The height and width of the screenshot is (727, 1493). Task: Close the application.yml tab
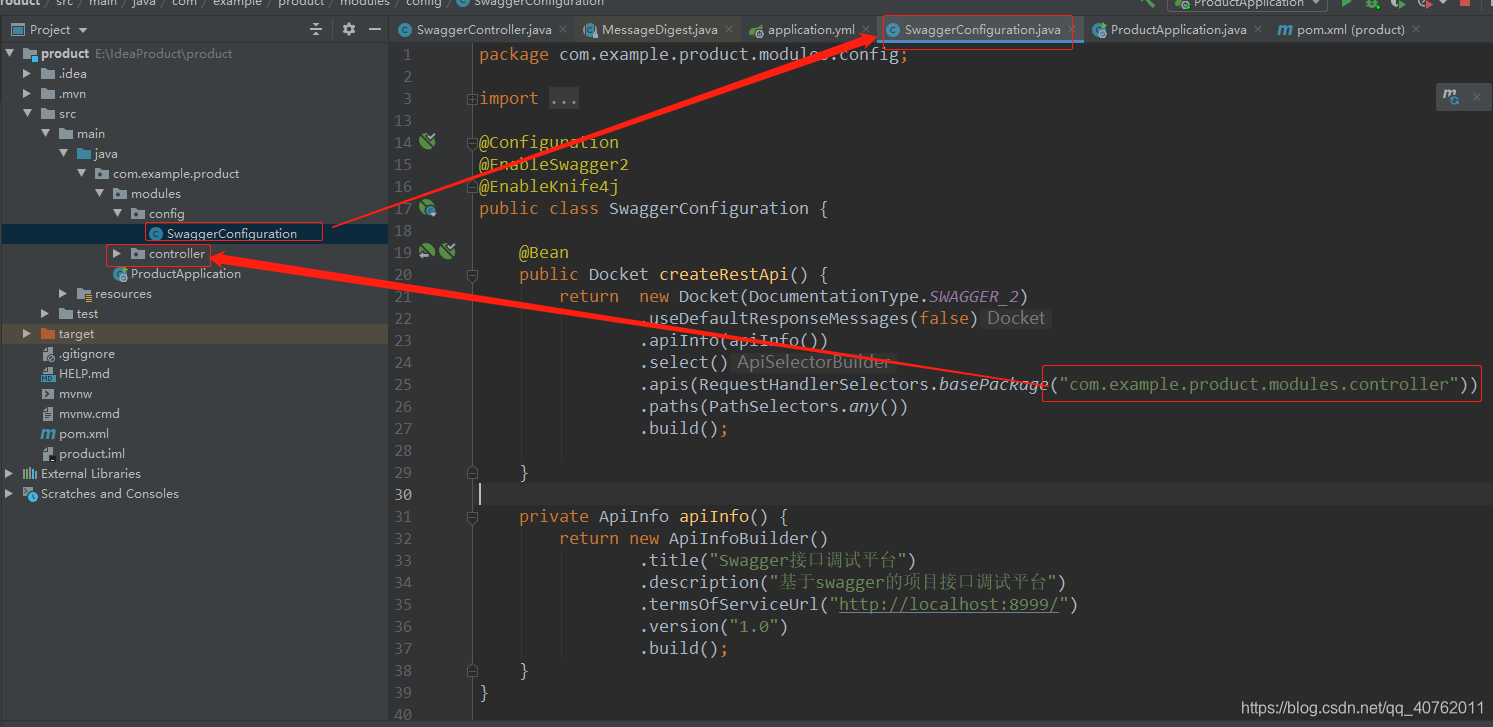(866, 30)
